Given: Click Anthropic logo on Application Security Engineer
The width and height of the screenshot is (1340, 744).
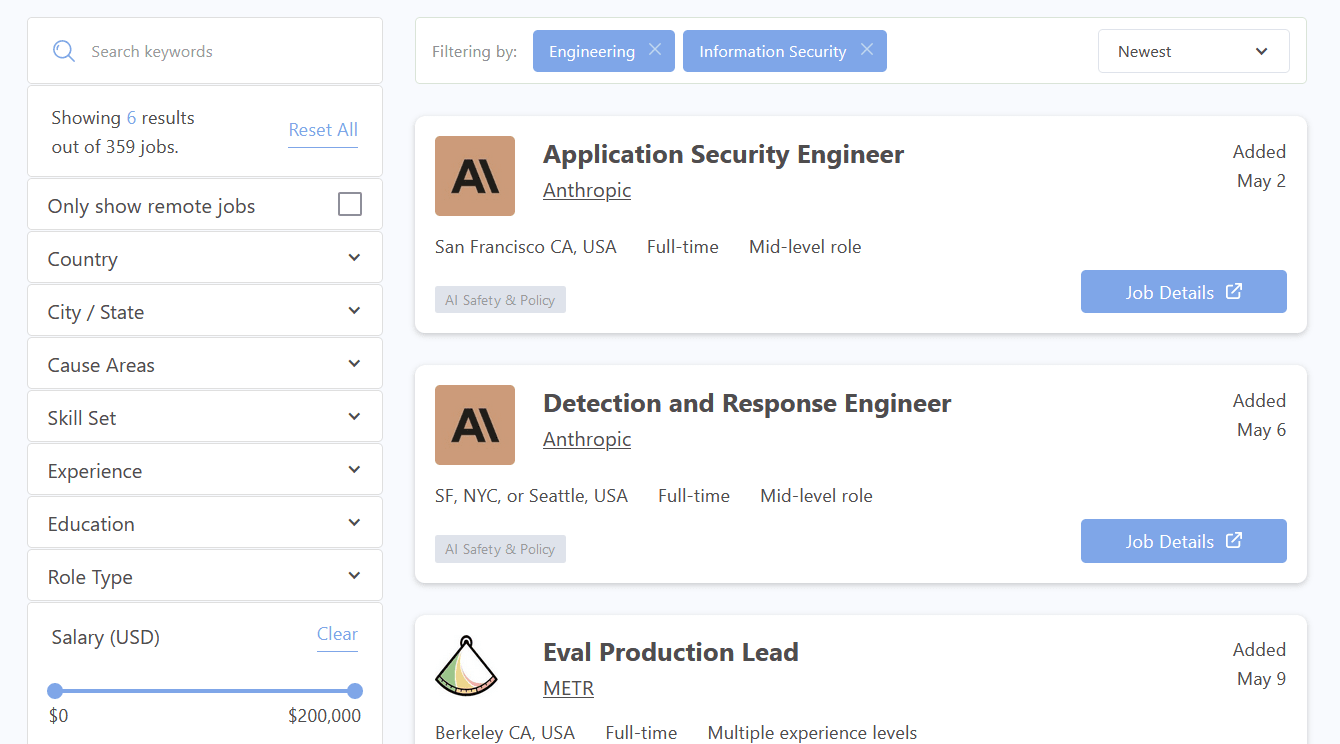Looking at the screenshot, I should (475, 176).
